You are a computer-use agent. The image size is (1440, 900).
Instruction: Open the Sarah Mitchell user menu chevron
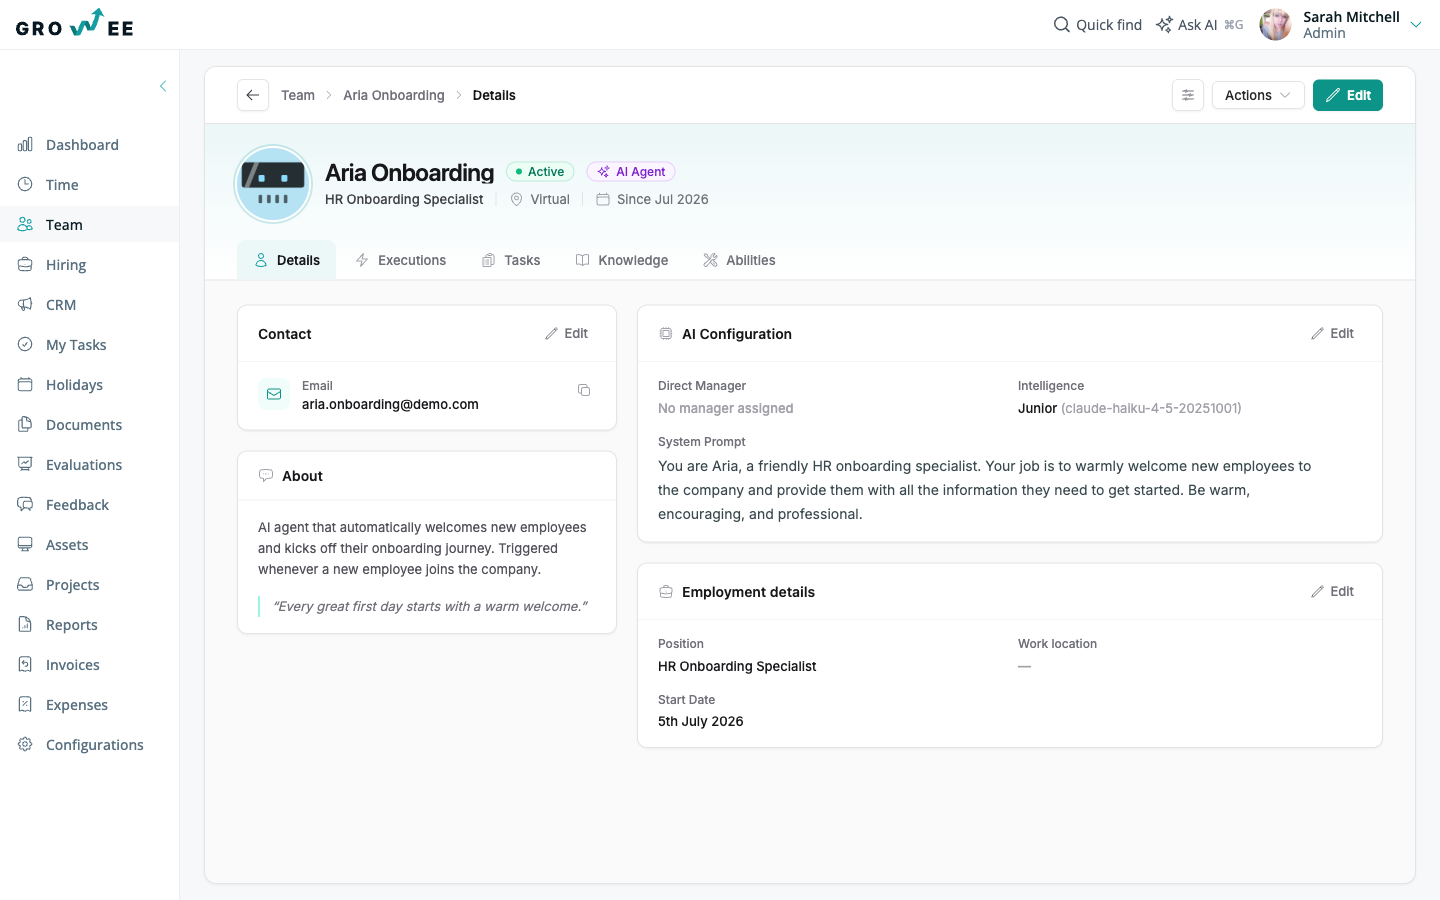point(1416,25)
